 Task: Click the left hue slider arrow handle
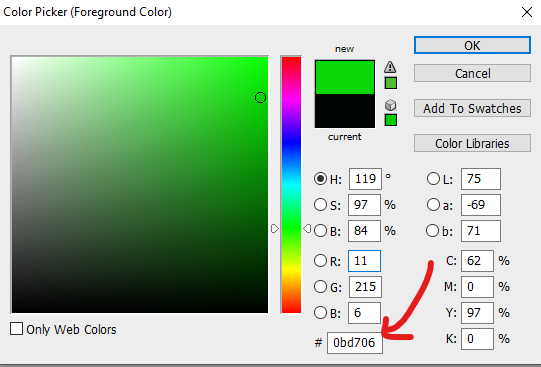pos(275,228)
